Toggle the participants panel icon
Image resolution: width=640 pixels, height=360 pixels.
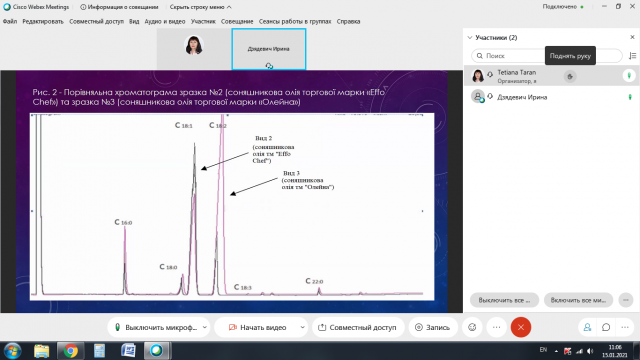click(587, 327)
